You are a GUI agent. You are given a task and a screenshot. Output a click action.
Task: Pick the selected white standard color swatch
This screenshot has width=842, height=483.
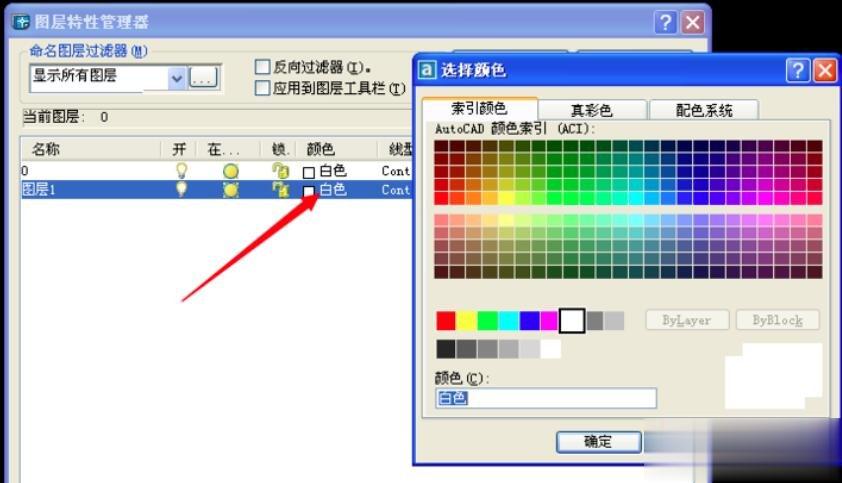[x=572, y=321]
